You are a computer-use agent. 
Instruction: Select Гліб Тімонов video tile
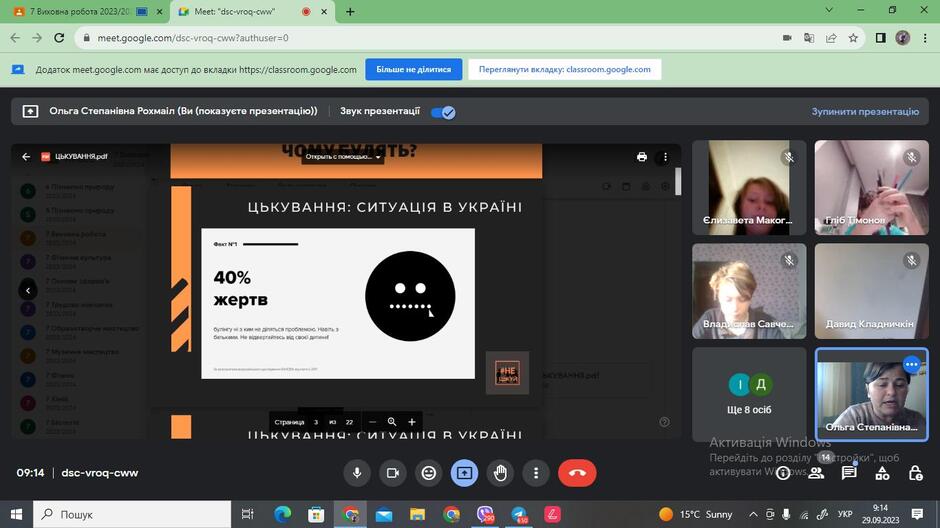(x=871, y=188)
